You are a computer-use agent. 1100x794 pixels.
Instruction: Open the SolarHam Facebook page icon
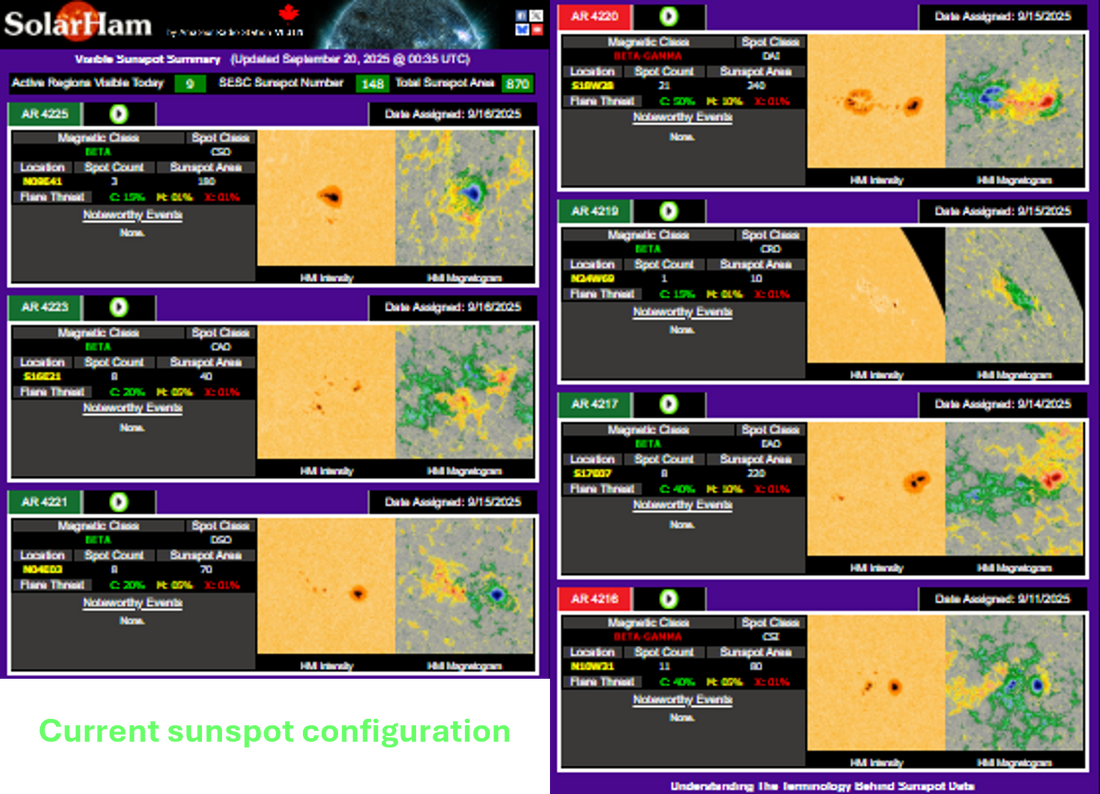click(x=521, y=16)
